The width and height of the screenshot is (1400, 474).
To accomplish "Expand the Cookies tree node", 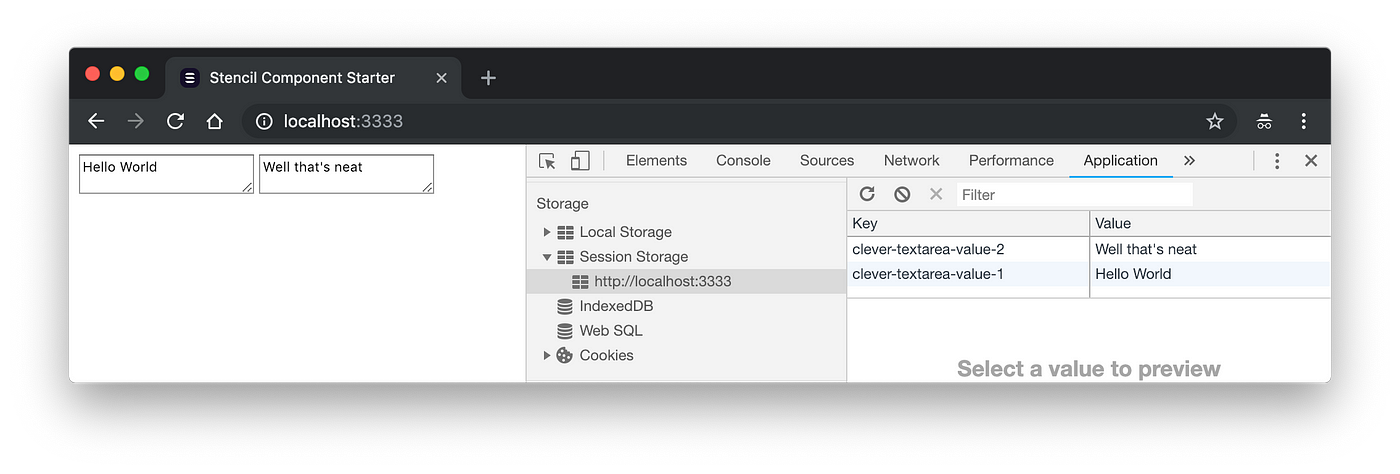I will click(547, 355).
